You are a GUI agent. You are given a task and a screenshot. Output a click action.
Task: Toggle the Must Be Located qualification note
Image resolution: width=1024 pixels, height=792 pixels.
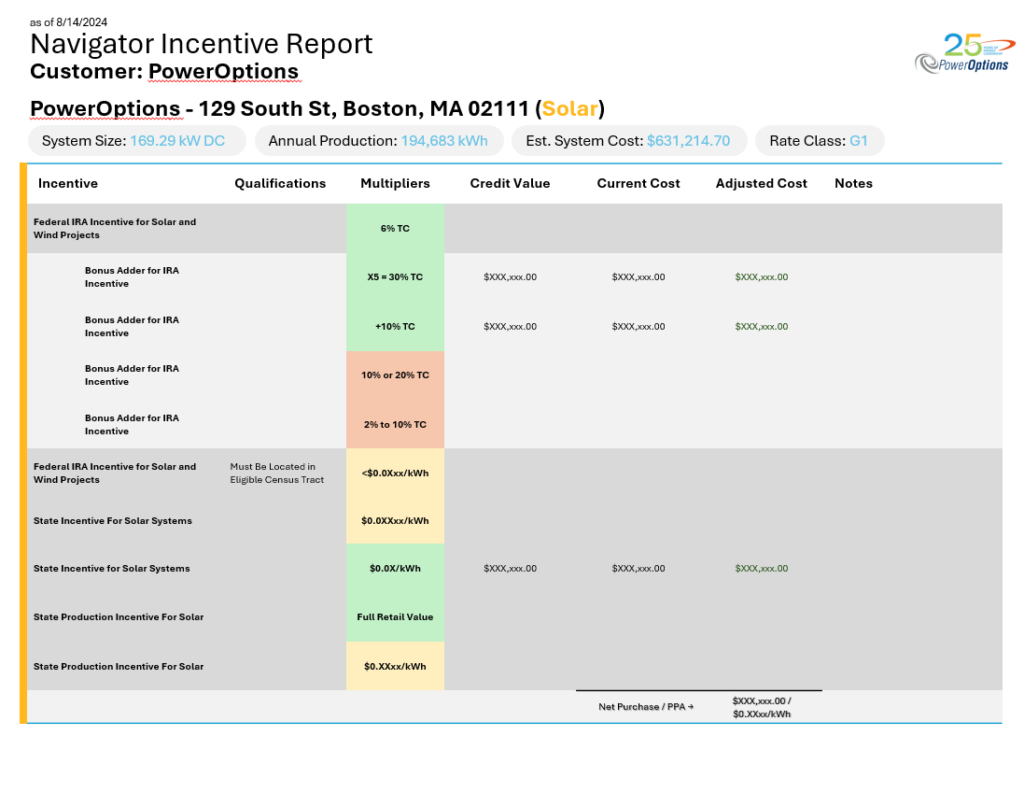(x=280, y=473)
